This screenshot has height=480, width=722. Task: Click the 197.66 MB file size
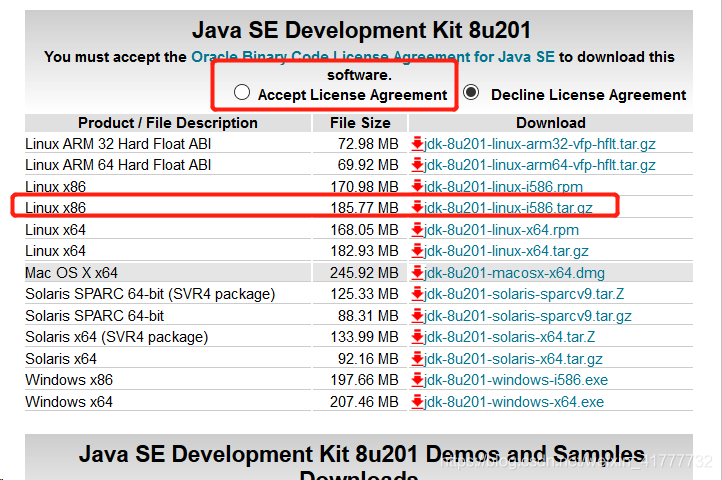point(364,380)
